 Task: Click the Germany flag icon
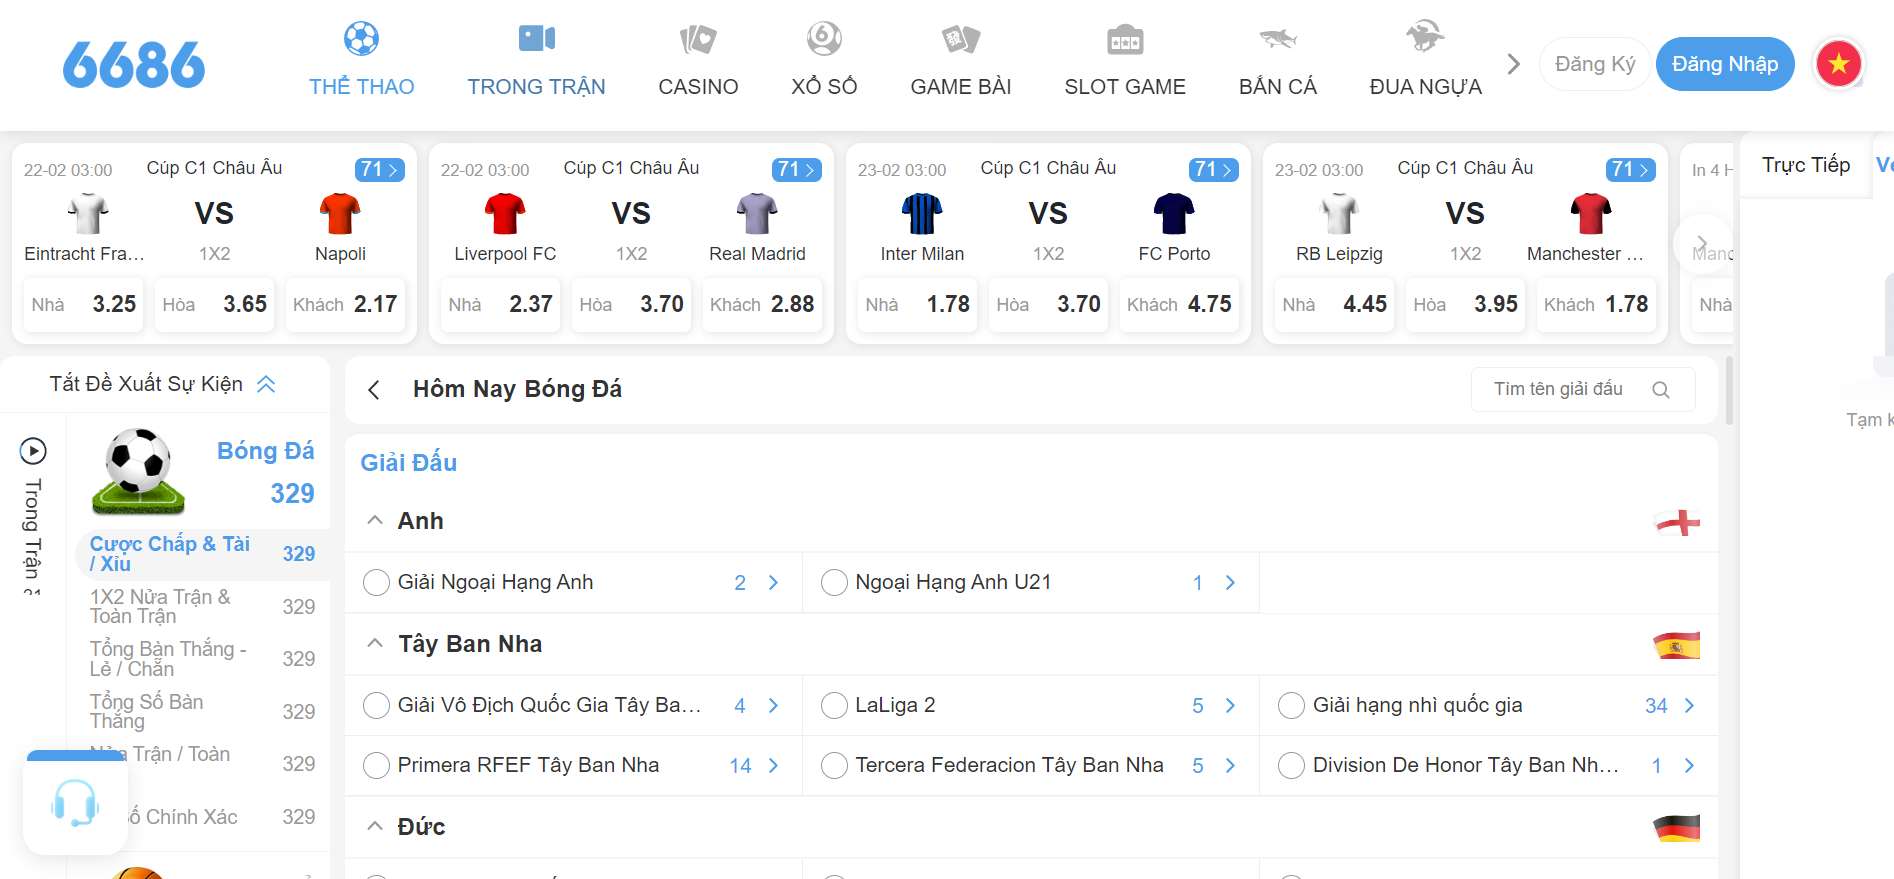[1677, 828]
